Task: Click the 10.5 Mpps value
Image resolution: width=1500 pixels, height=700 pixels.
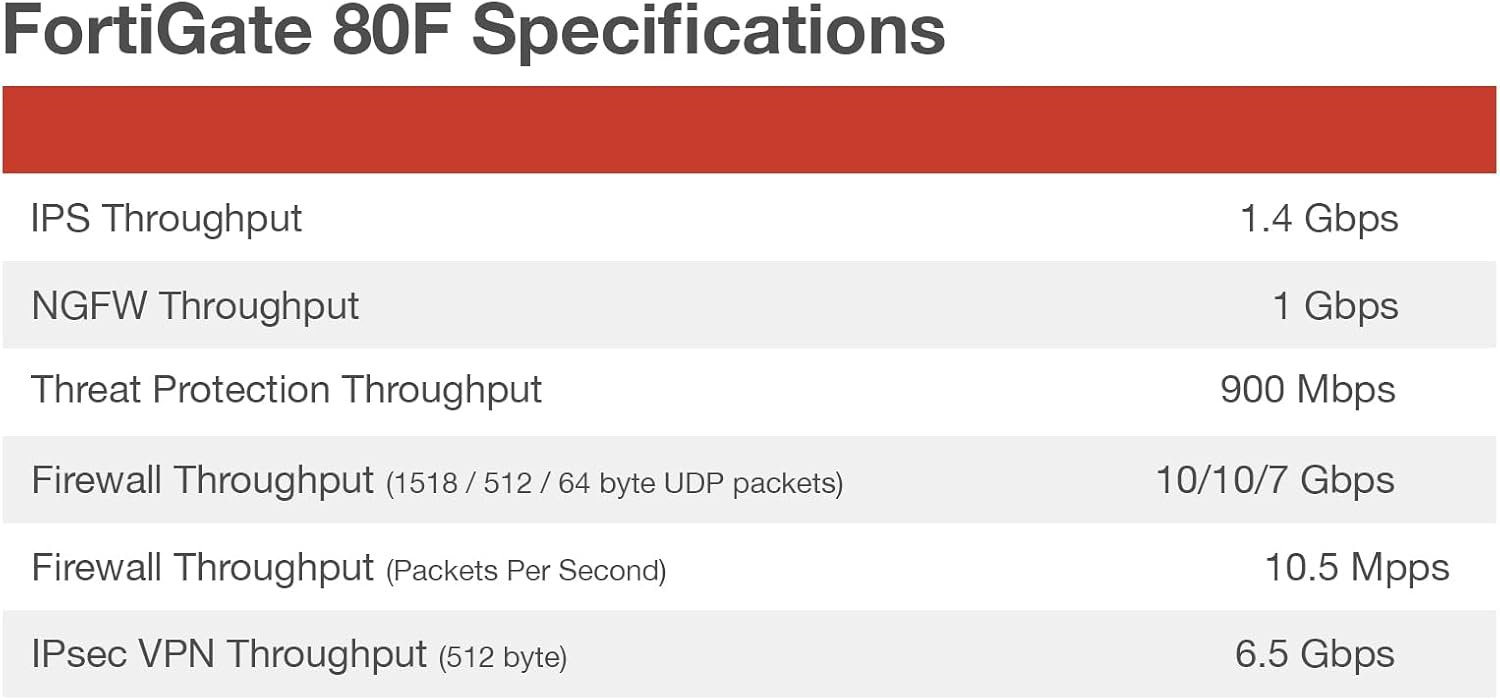Action: pyautogui.click(x=1356, y=568)
